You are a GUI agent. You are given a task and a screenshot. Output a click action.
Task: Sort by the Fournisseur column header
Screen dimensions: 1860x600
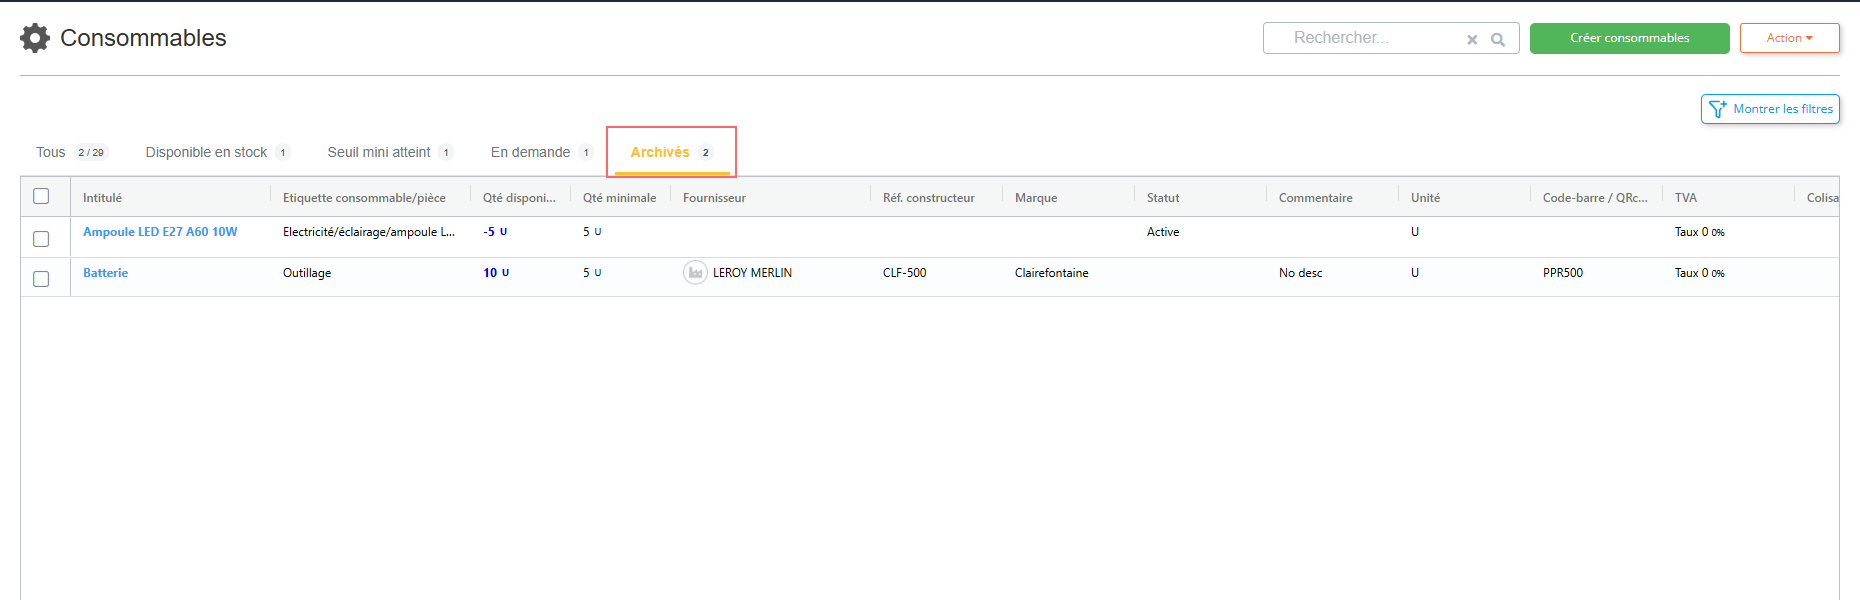coord(714,198)
